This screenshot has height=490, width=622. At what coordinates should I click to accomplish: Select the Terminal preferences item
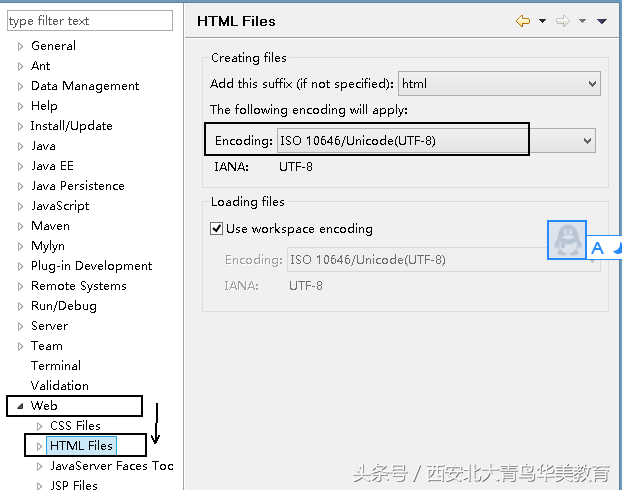point(56,366)
